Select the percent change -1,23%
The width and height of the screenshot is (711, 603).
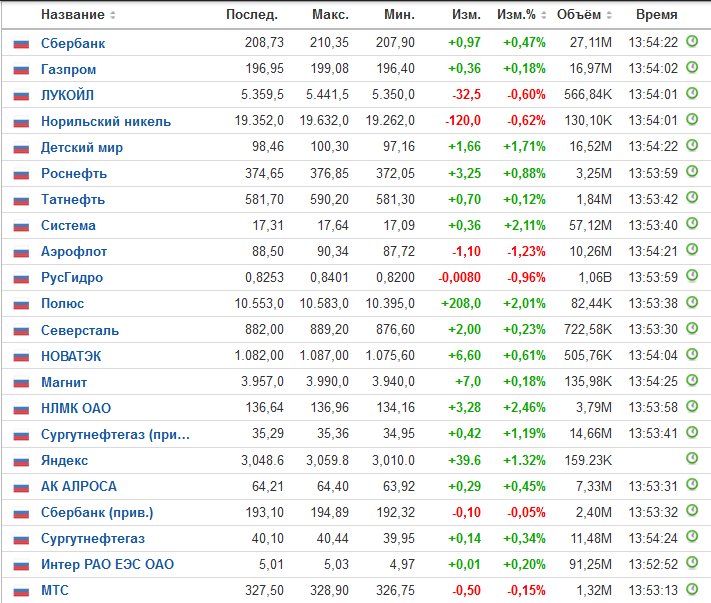(x=526, y=251)
